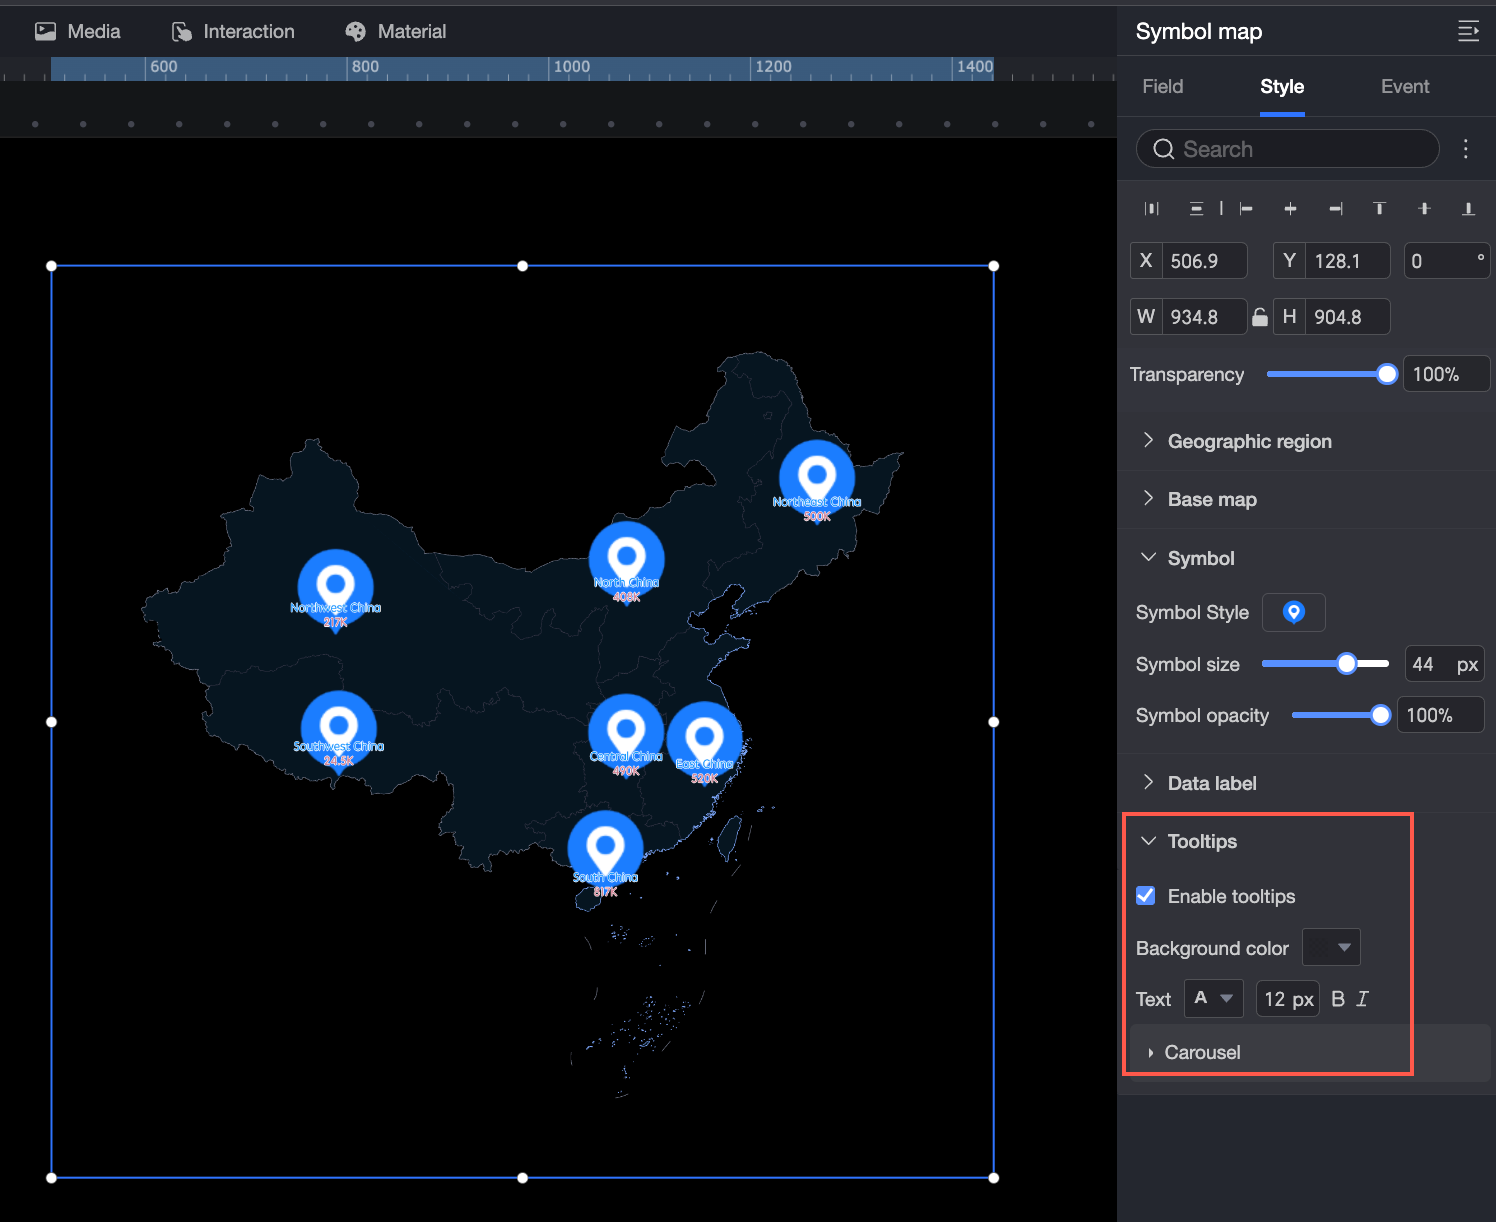Open the Event tab
The width and height of the screenshot is (1496, 1222).
(1405, 87)
